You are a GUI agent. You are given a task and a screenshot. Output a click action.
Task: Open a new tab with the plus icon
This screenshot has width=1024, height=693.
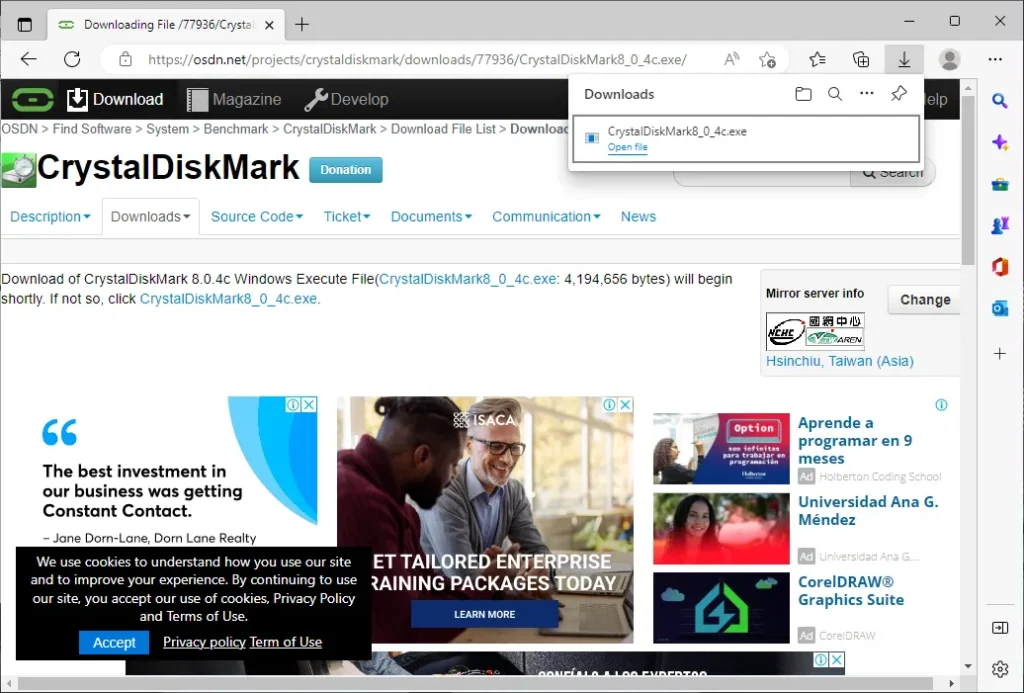tap(302, 25)
